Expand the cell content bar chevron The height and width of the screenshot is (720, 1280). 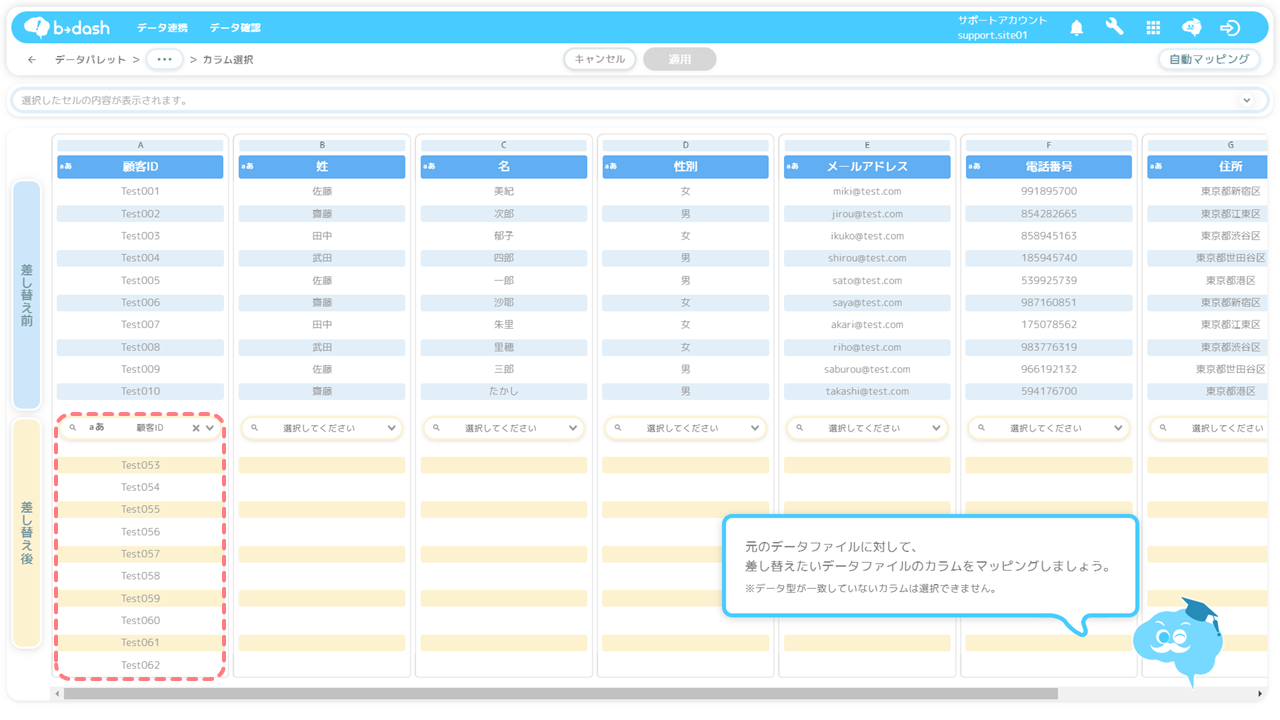[1246, 101]
